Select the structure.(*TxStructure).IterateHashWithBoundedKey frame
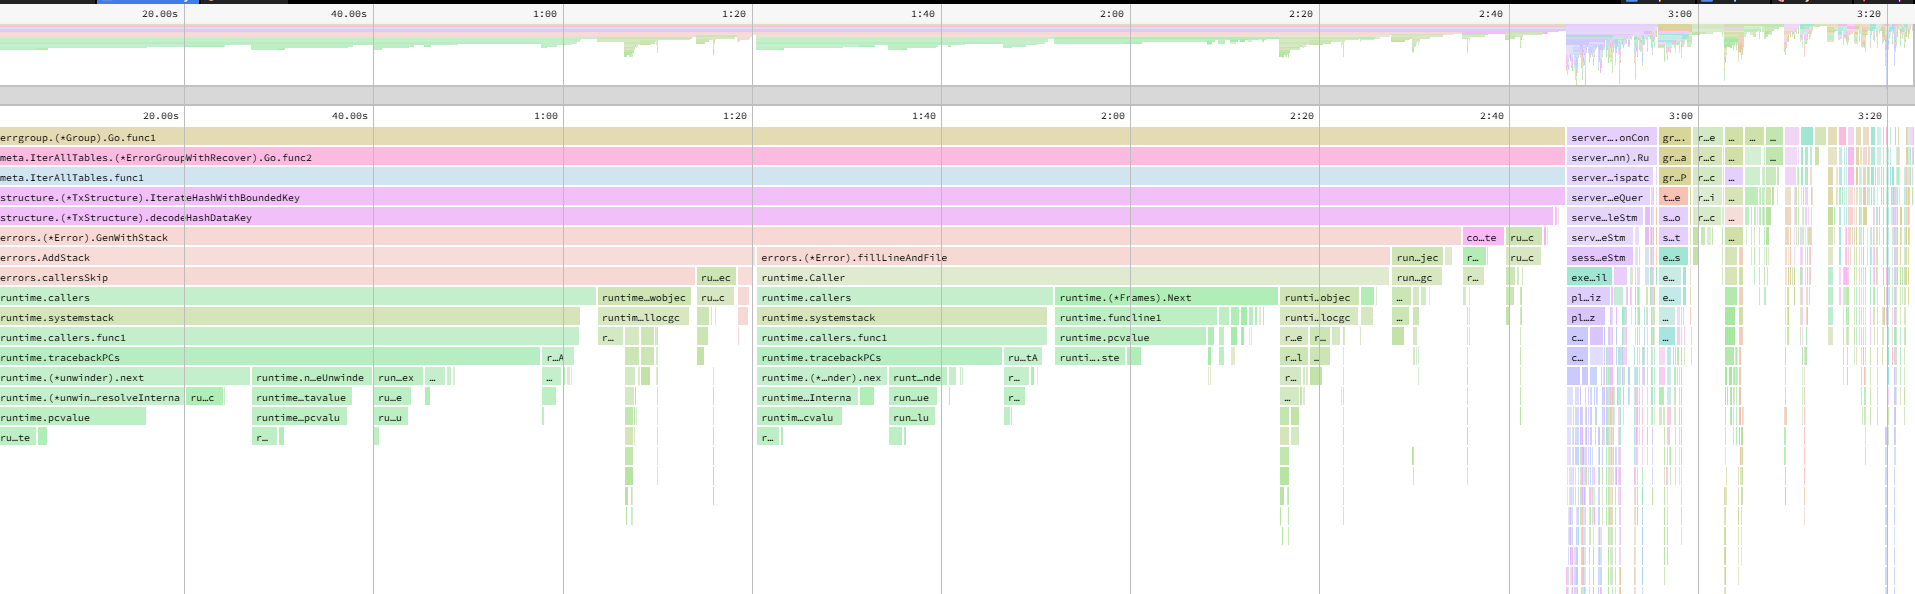Image resolution: width=1915 pixels, height=594 pixels. 782,197
